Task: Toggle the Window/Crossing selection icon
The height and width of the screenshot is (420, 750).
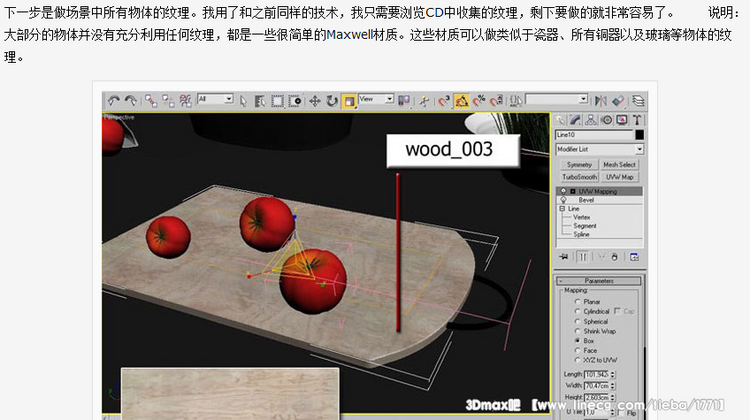Action: click(x=295, y=101)
